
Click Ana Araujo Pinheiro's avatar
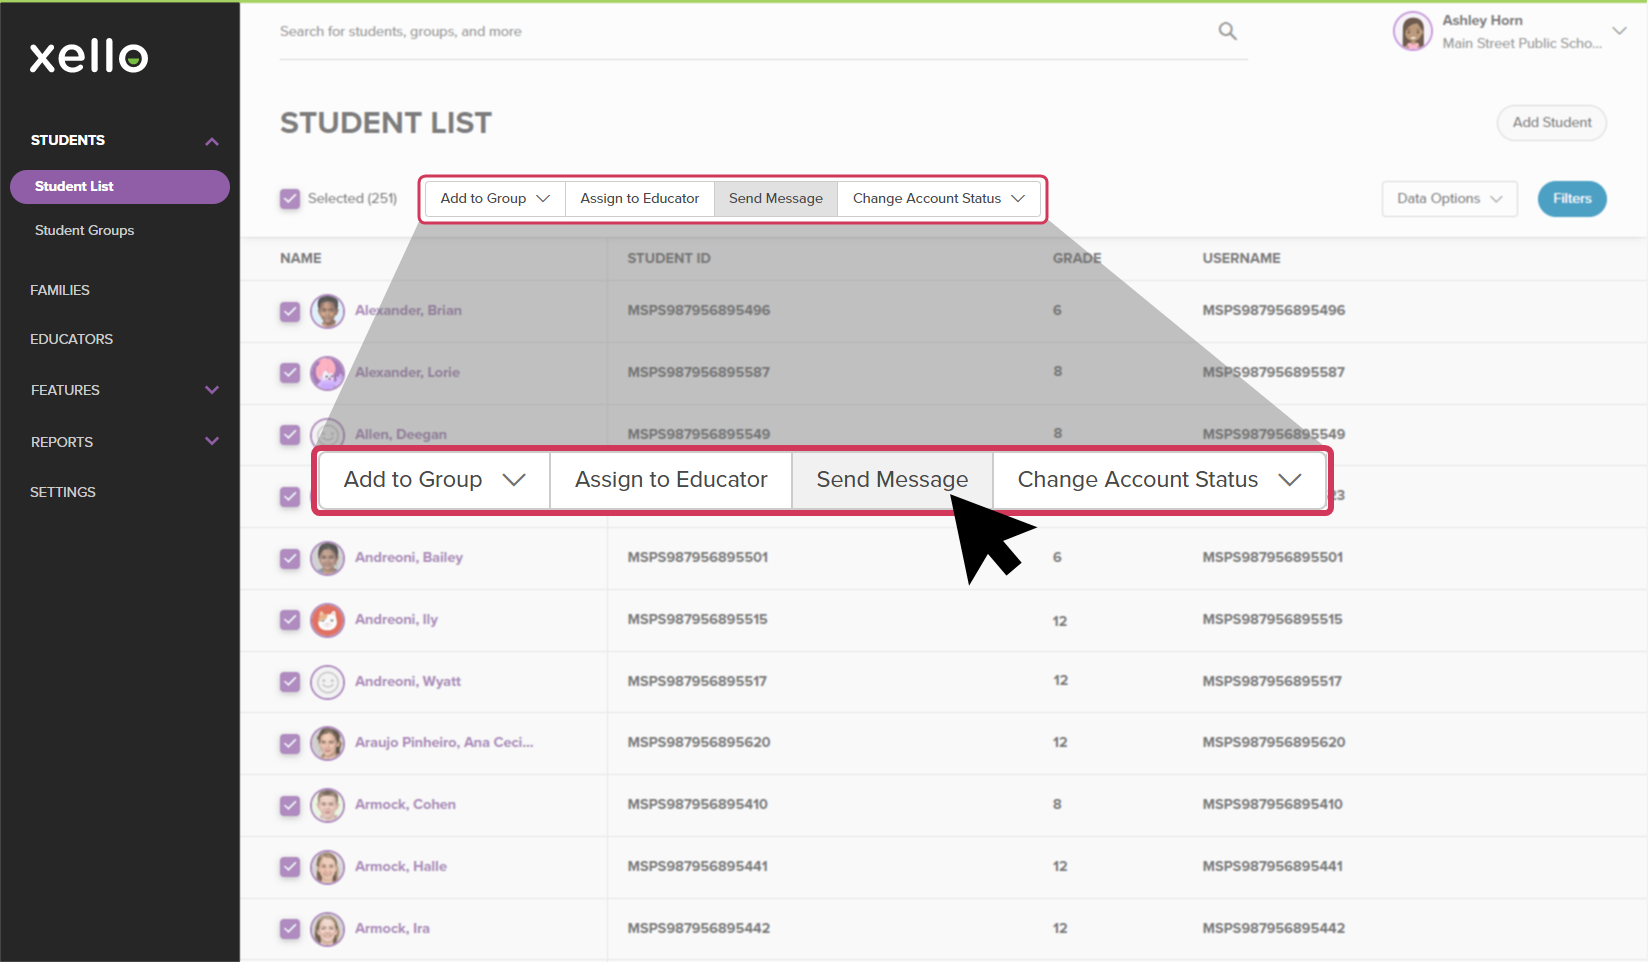point(327,743)
